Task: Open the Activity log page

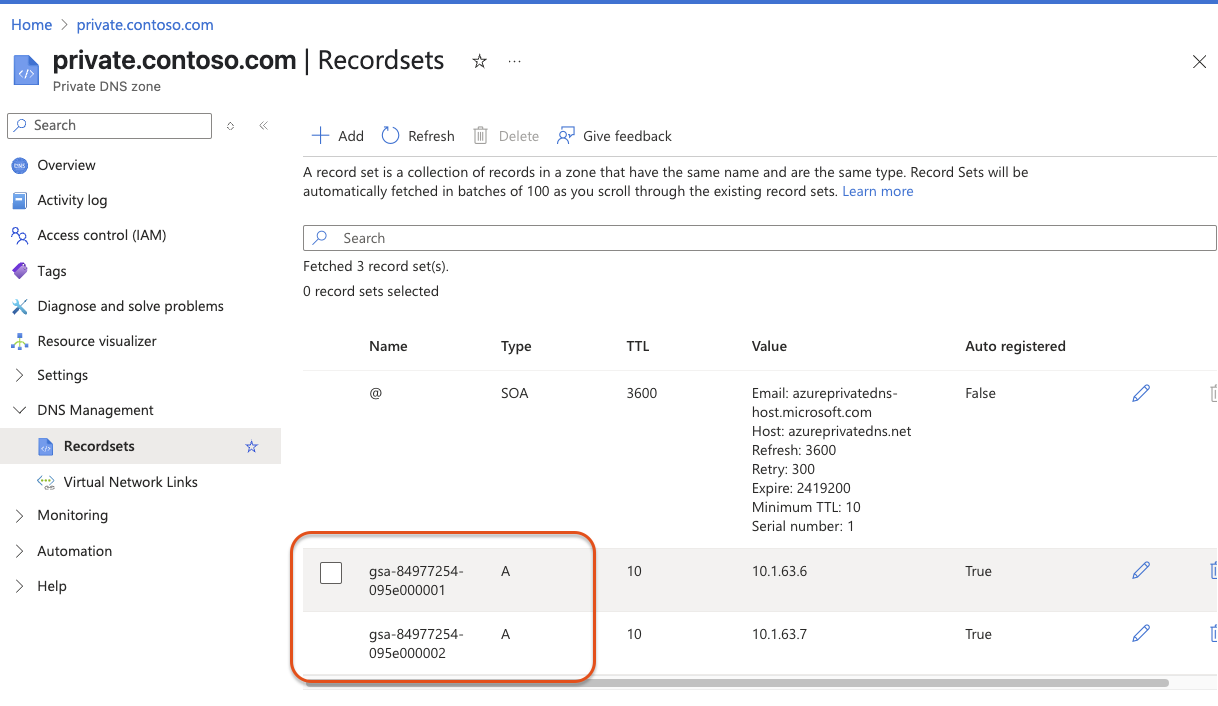Action: pyautogui.click(x=72, y=200)
